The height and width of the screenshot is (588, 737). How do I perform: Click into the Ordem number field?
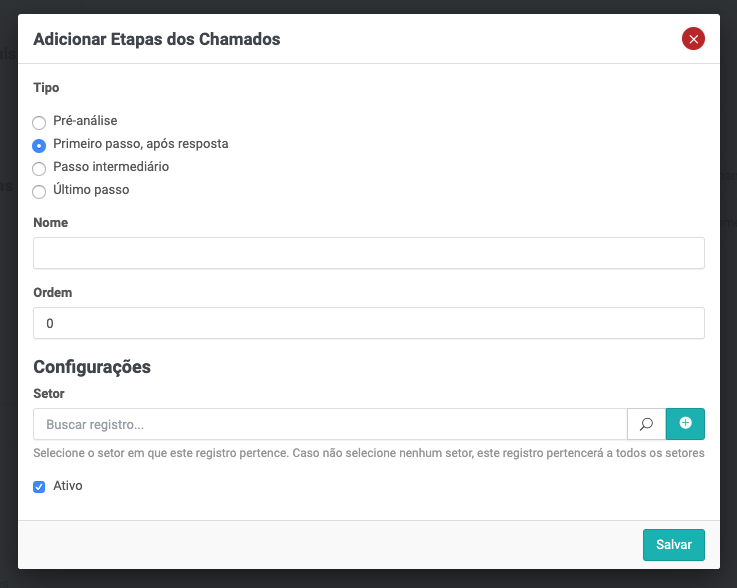368,323
